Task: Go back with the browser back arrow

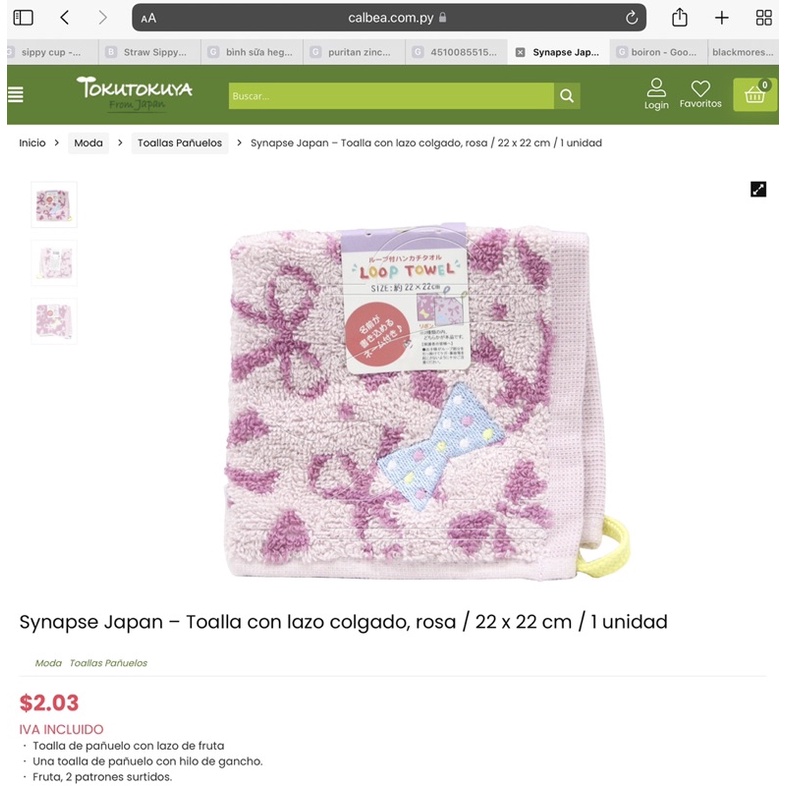Action: (65, 18)
